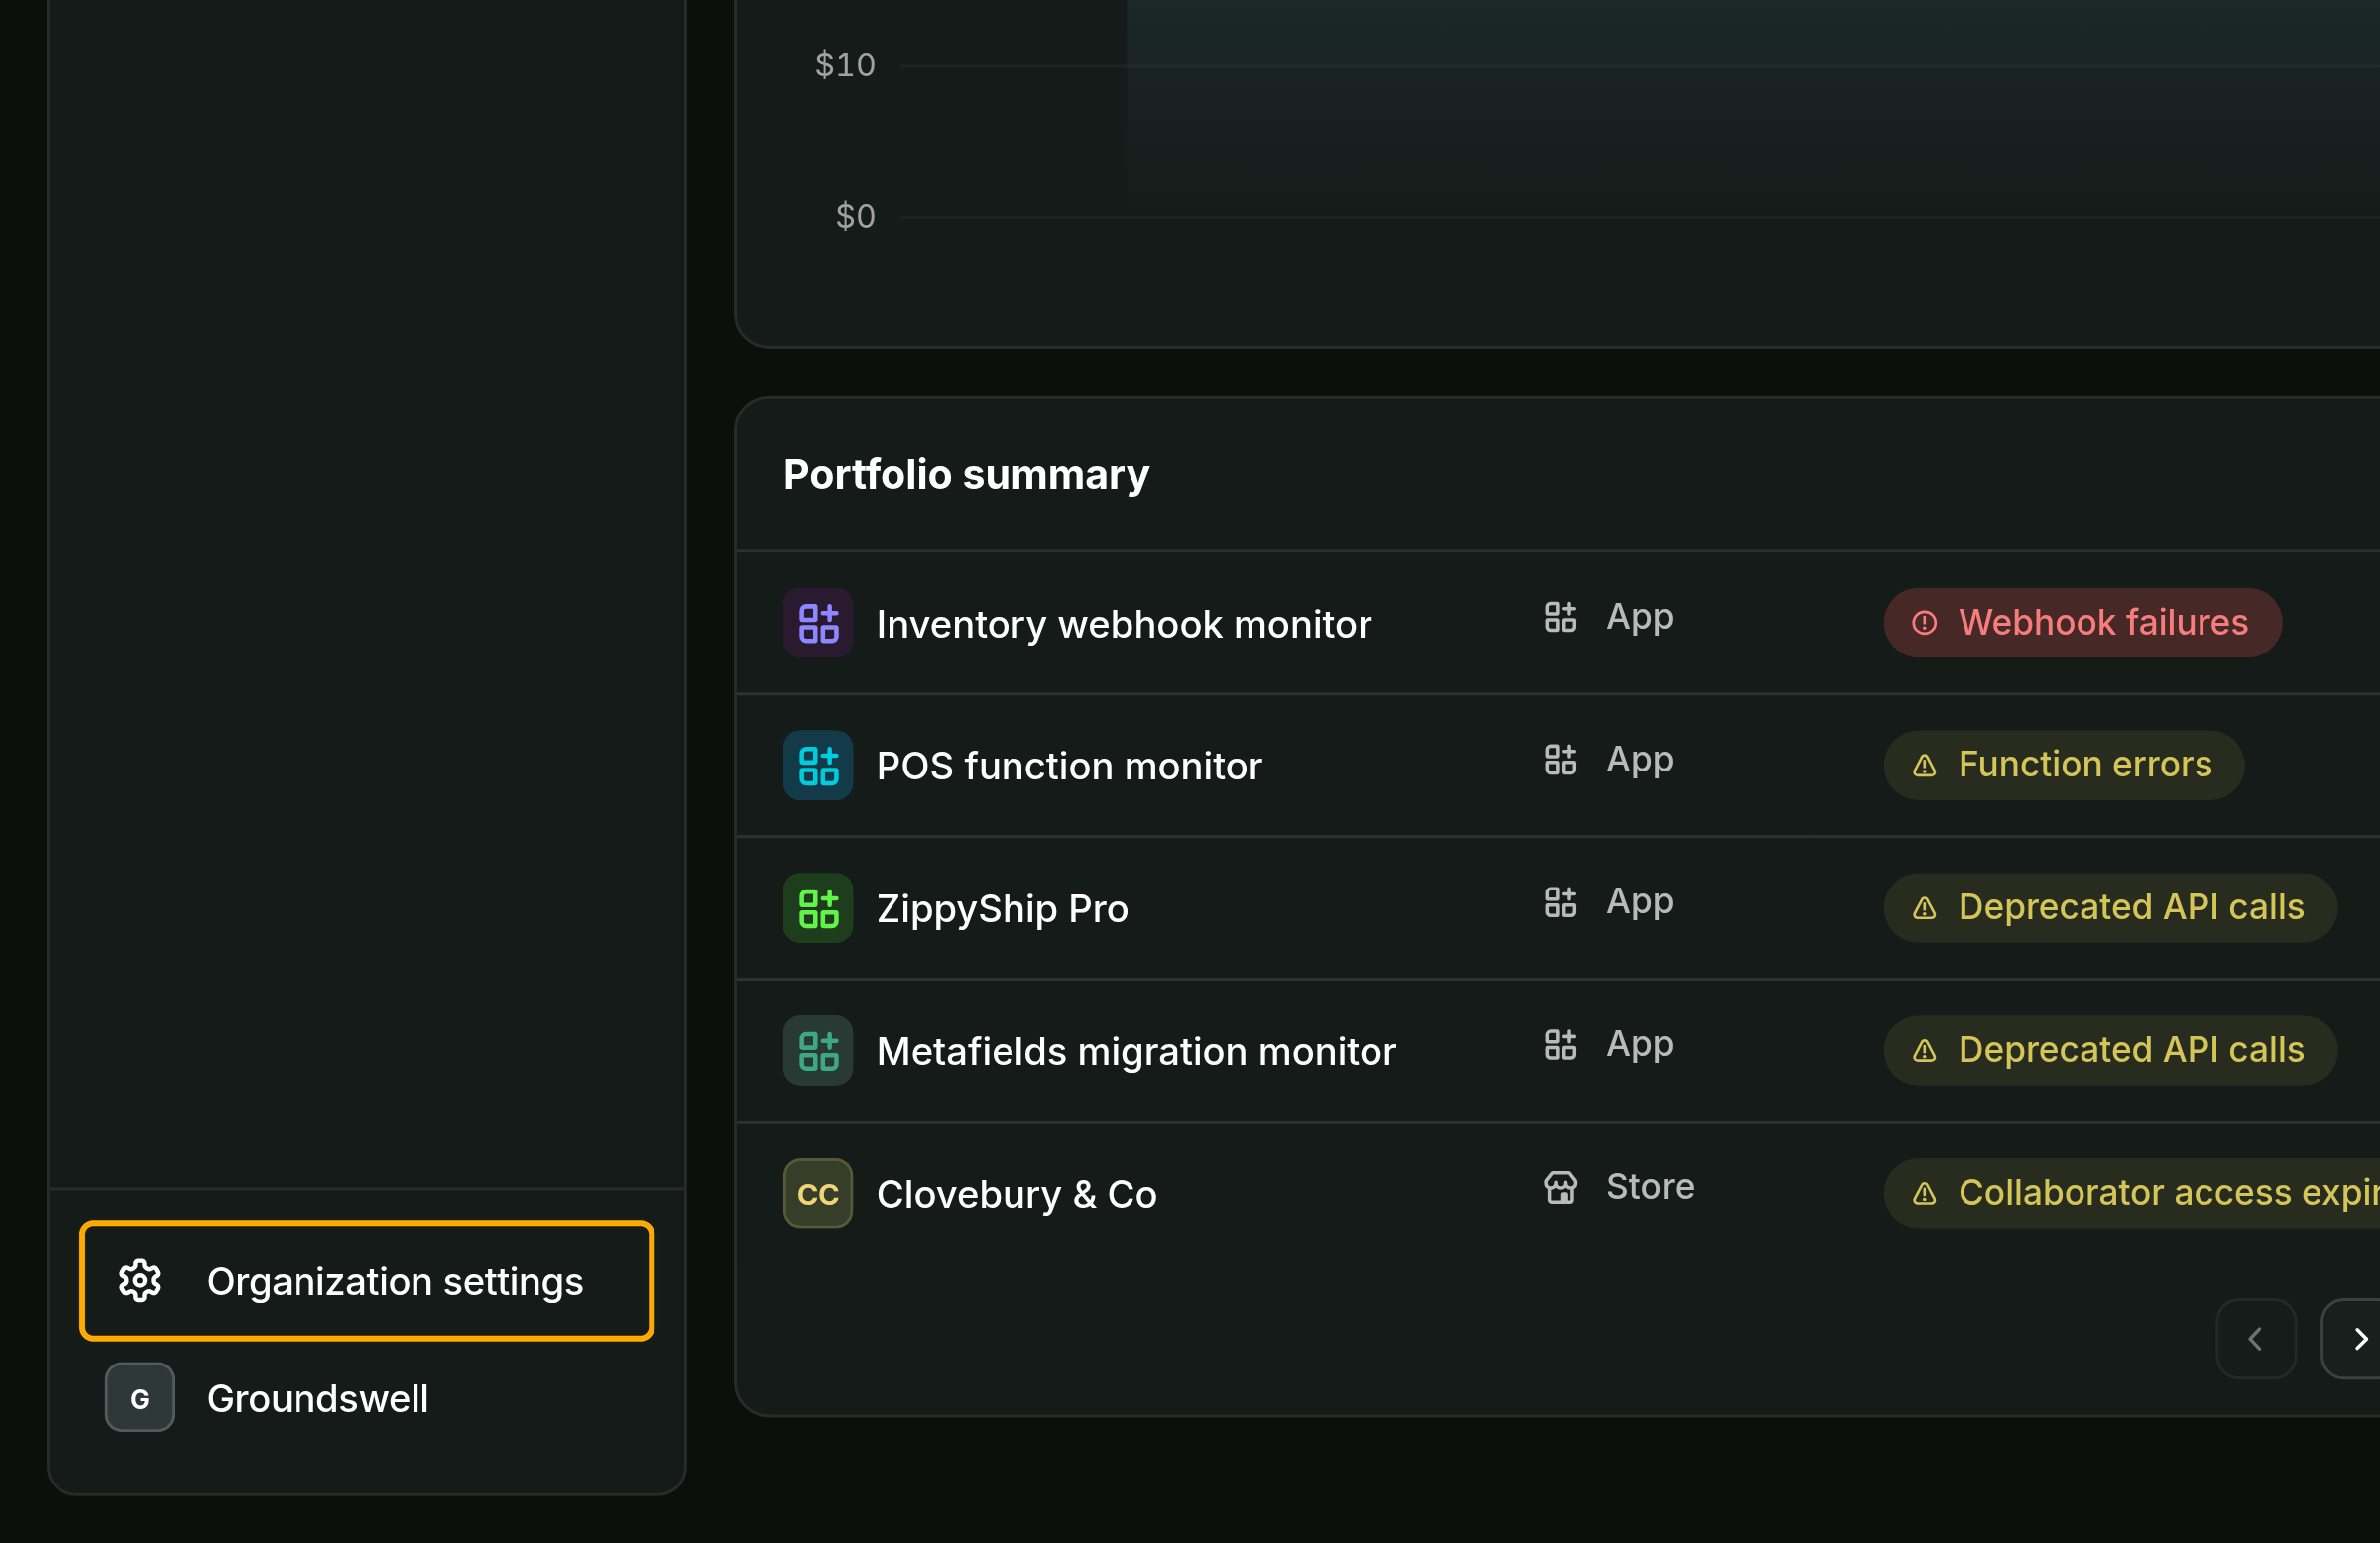Click the green ZippyShip Pro app icon
Viewport: 2380px width, 1543px height.
coord(818,909)
